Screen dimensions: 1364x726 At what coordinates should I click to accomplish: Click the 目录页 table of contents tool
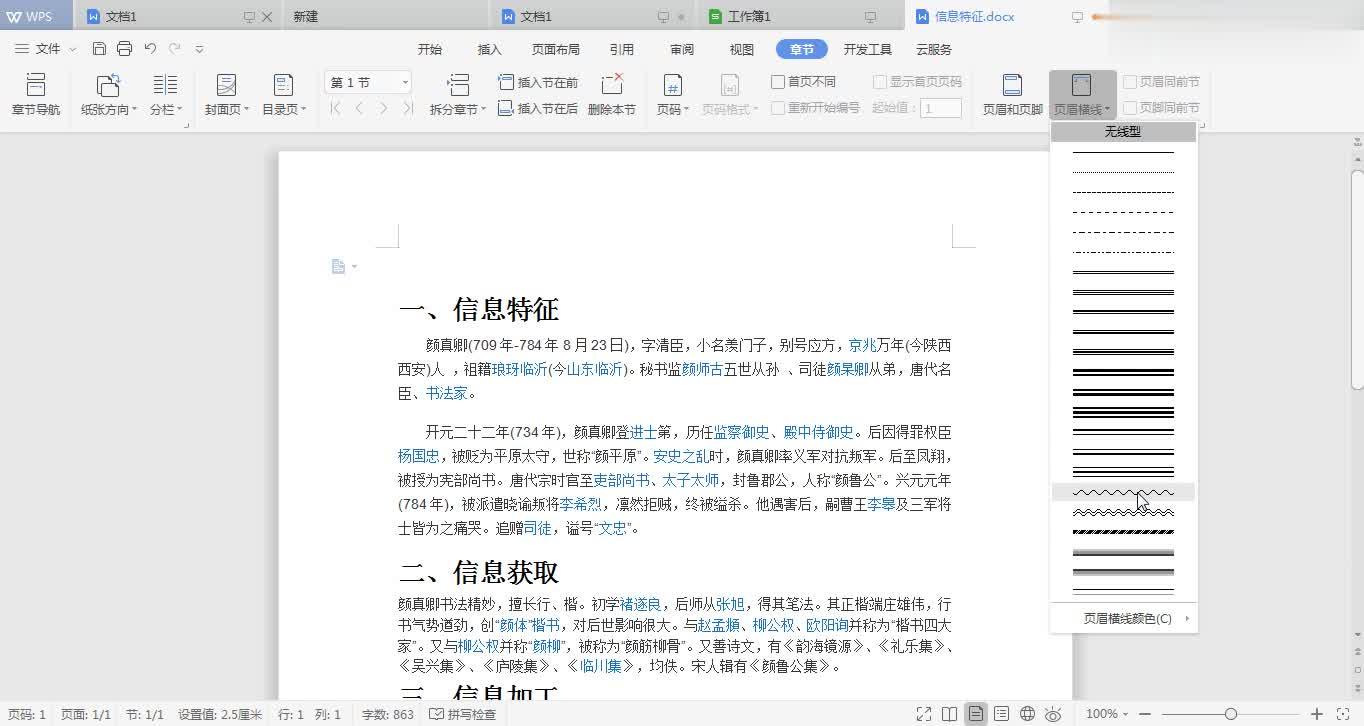(282, 93)
